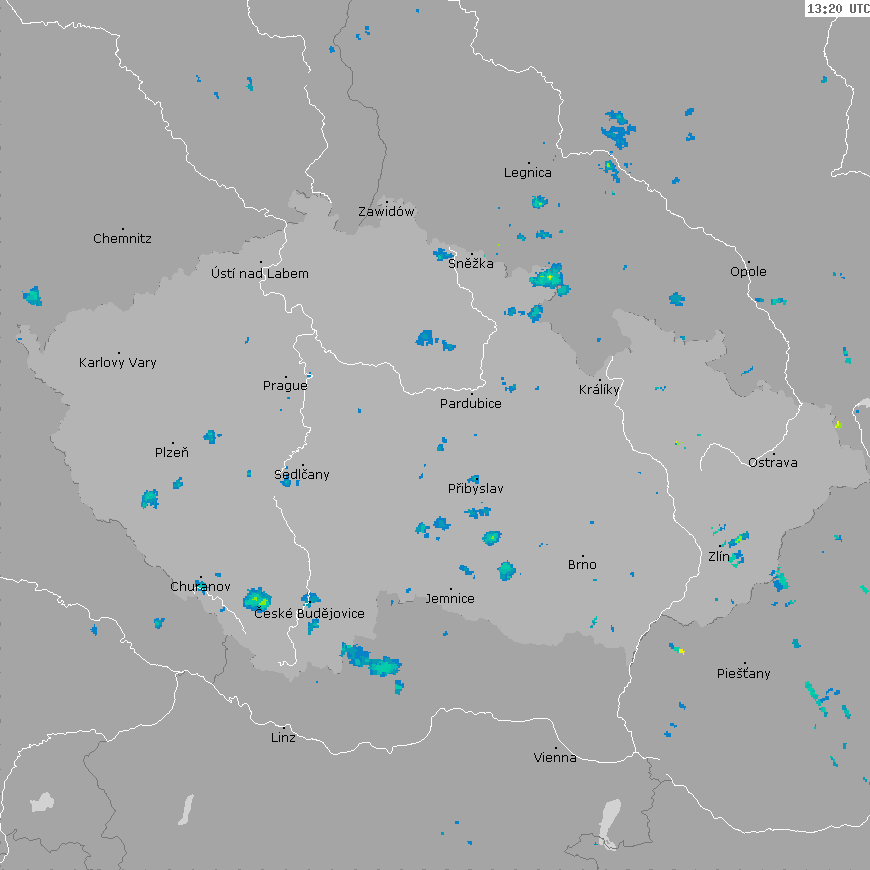Select the Legnica city label
The image size is (870, 870).
coord(527,172)
